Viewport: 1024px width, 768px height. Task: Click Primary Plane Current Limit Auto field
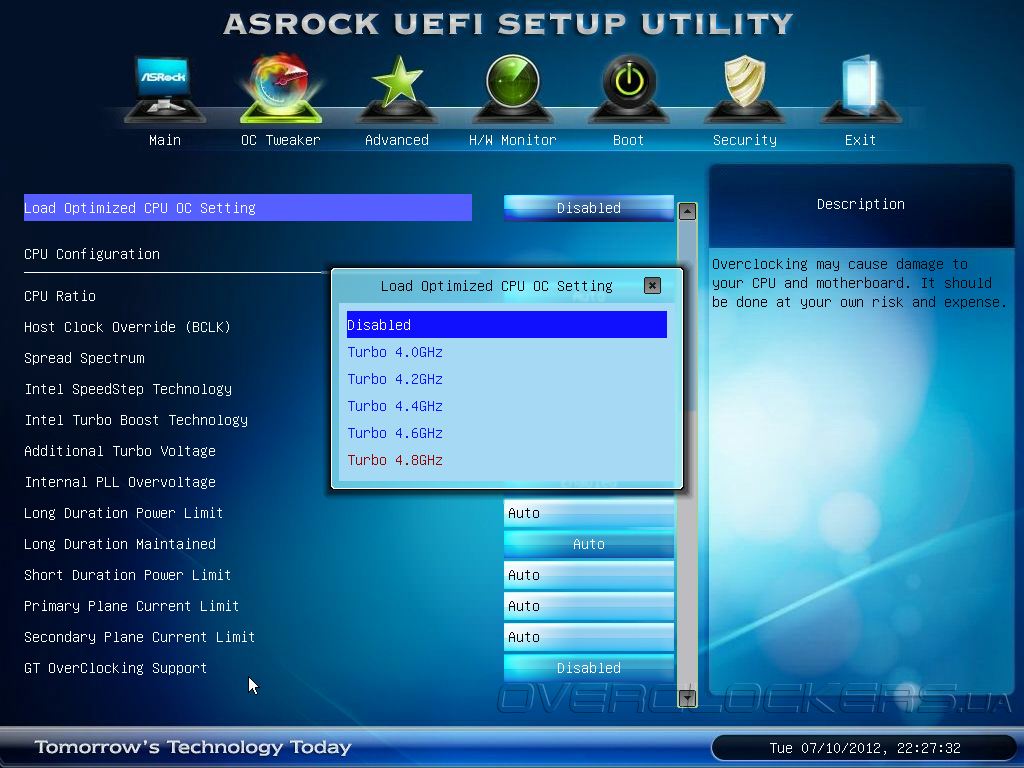(x=588, y=606)
